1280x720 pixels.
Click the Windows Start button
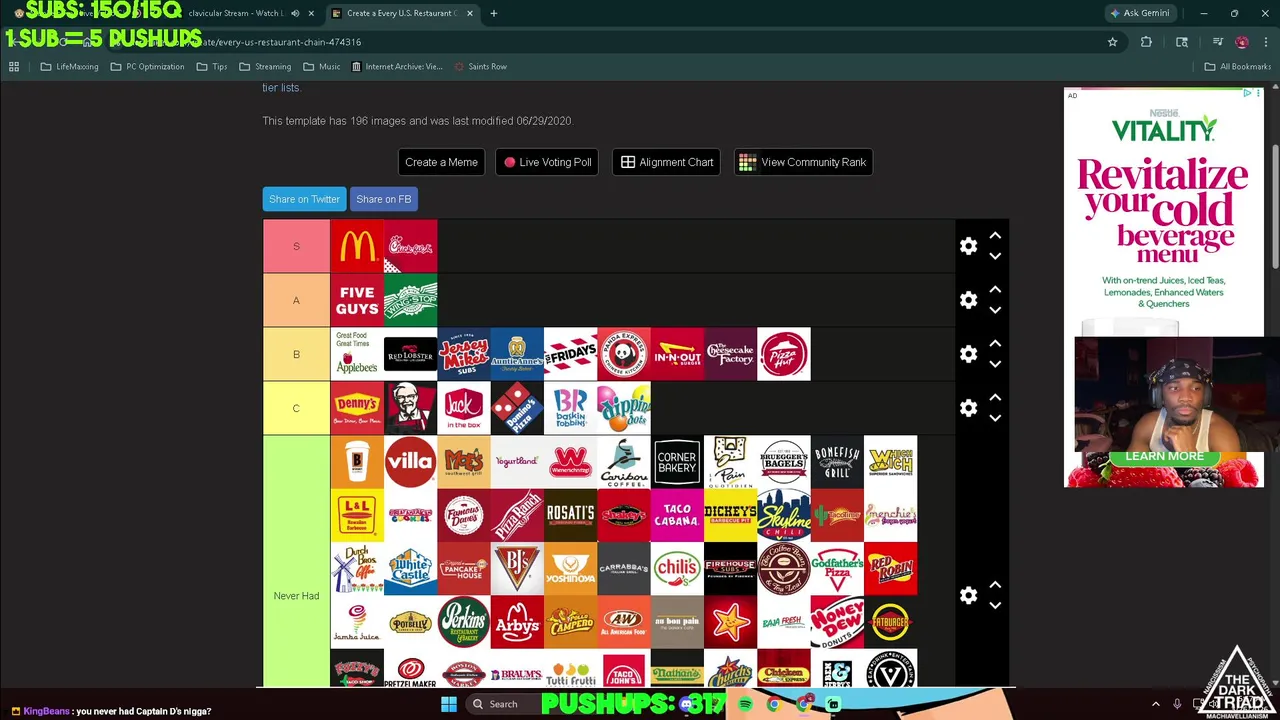[449, 704]
